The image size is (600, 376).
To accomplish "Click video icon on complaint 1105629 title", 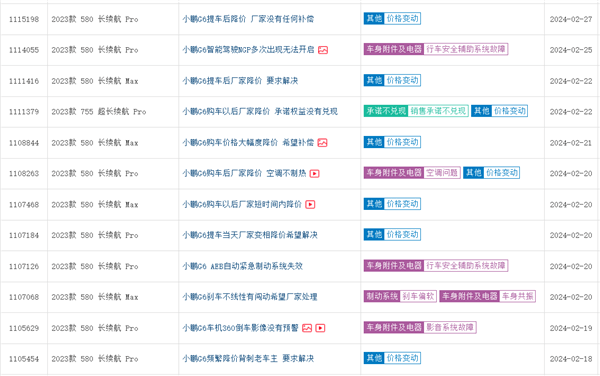I will pyautogui.click(x=320, y=328).
